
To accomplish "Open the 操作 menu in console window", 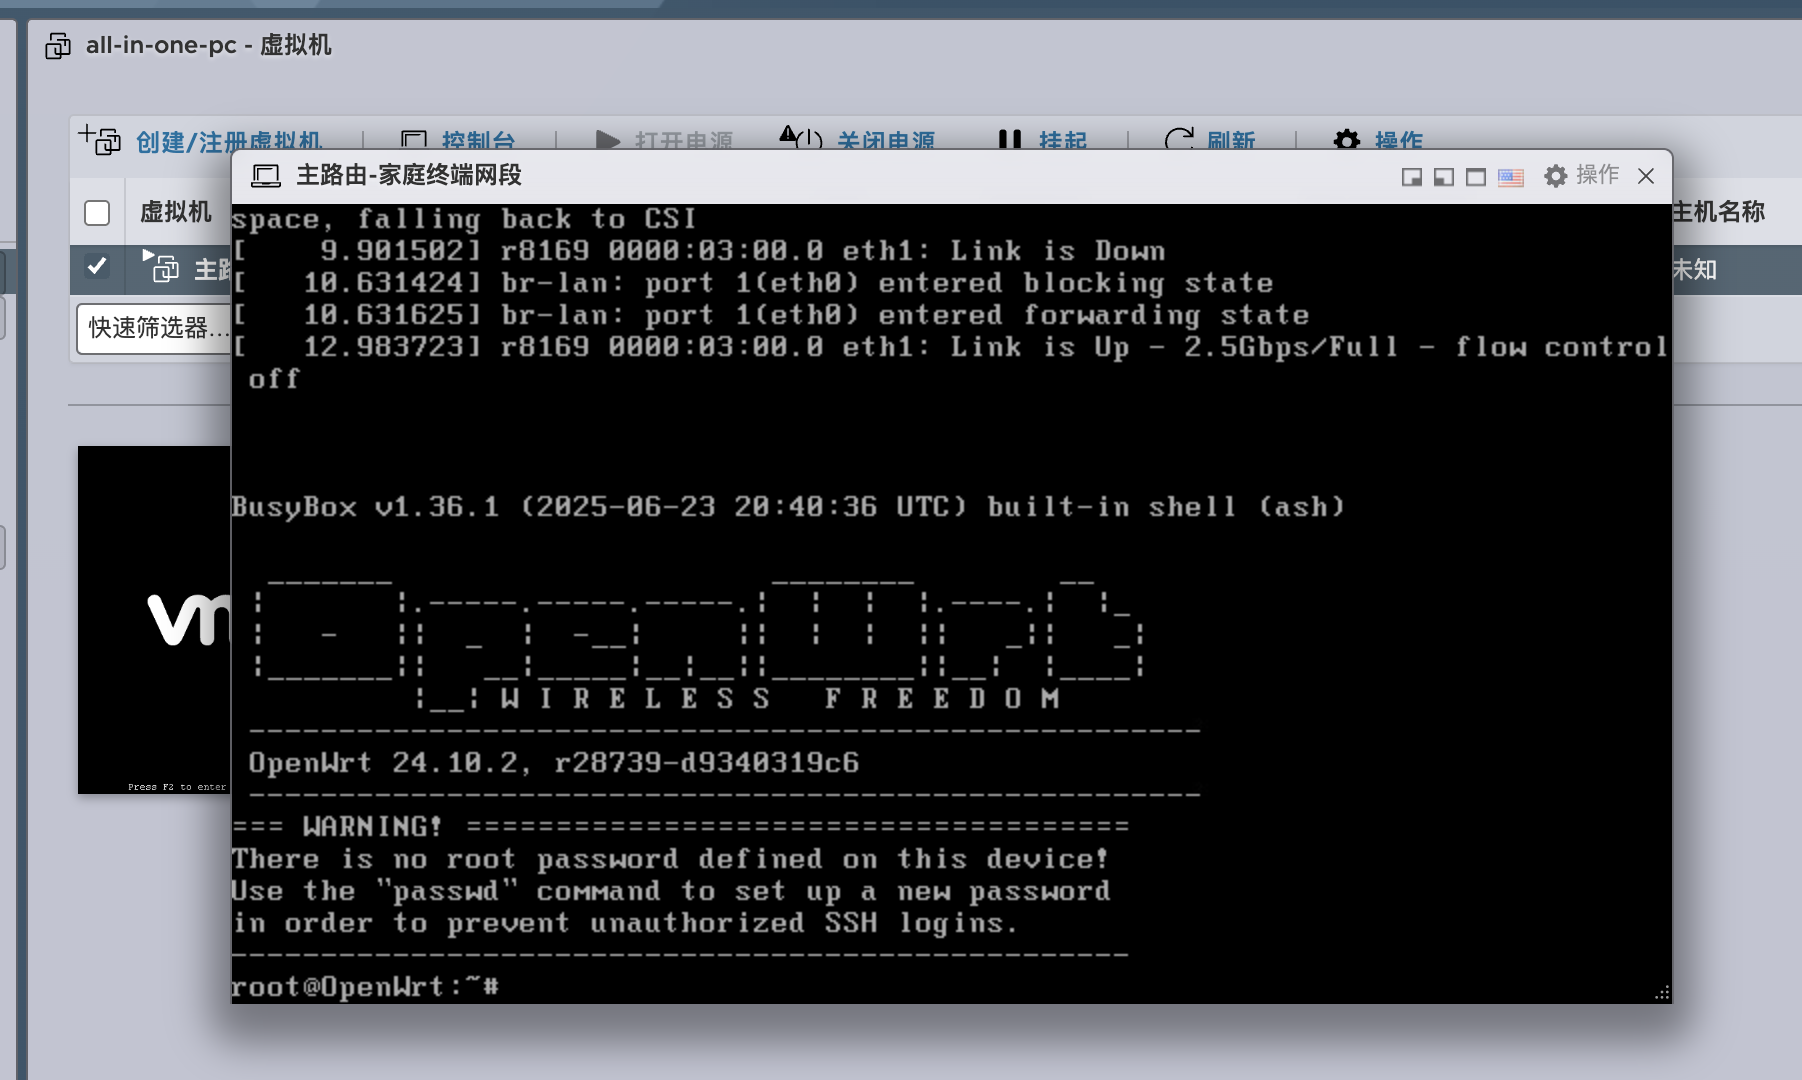I will (x=1597, y=175).
